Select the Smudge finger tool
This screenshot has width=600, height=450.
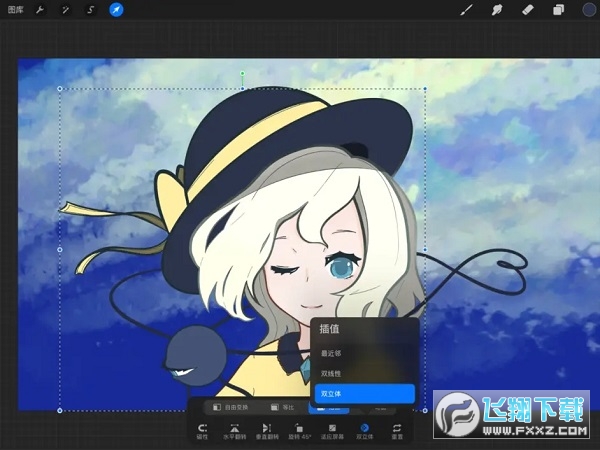point(497,10)
